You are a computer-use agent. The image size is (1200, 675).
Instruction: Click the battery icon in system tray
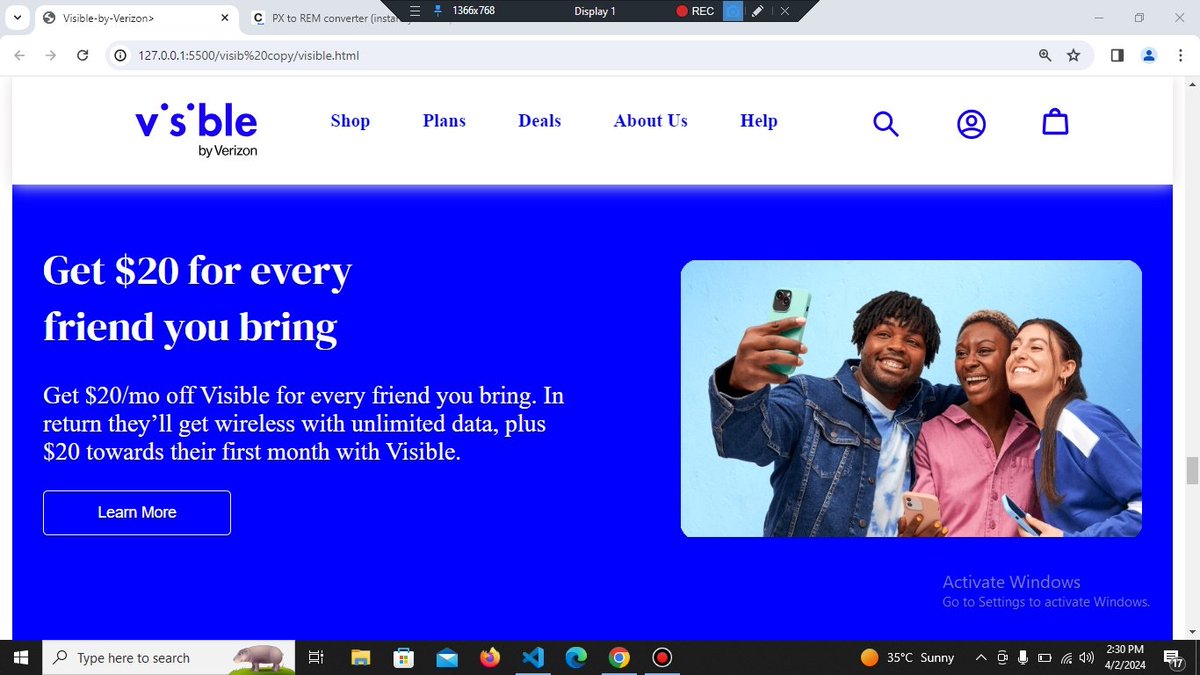pos(1044,657)
